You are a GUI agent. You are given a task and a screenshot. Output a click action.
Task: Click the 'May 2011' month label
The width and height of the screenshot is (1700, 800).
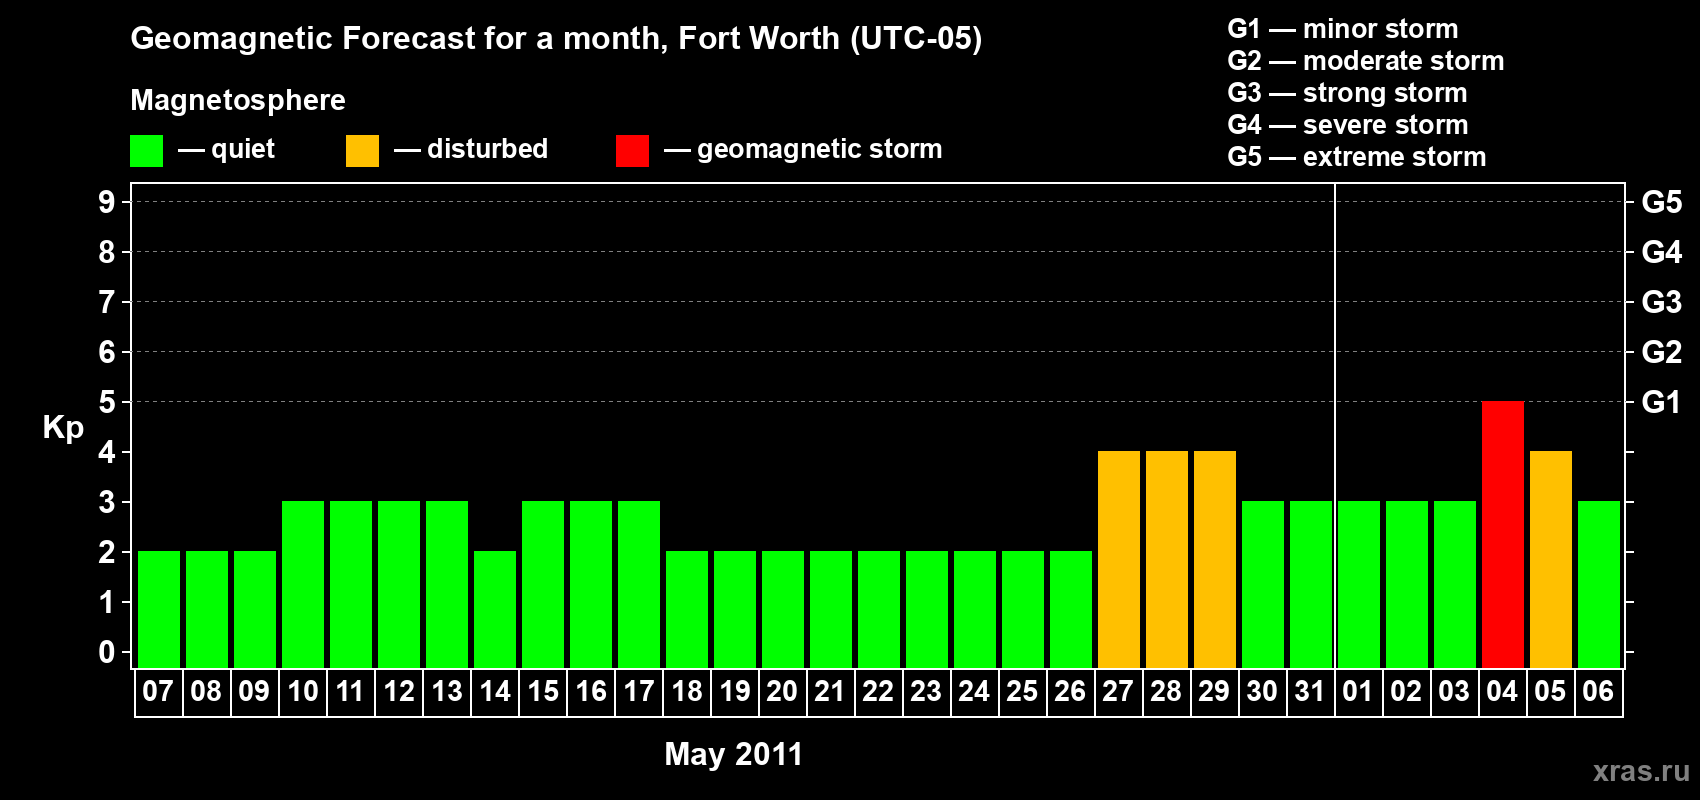tap(734, 754)
